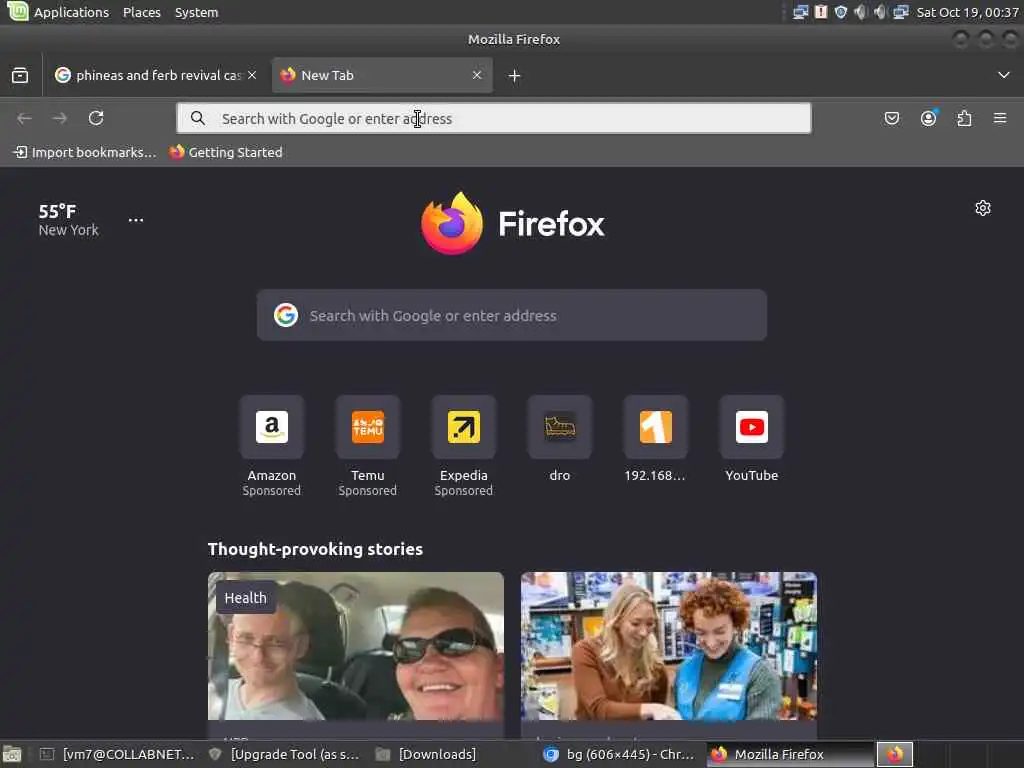Open a new tab with plus button
The image size is (1024, 768).
pyautogui.click(x=515, y=76)
